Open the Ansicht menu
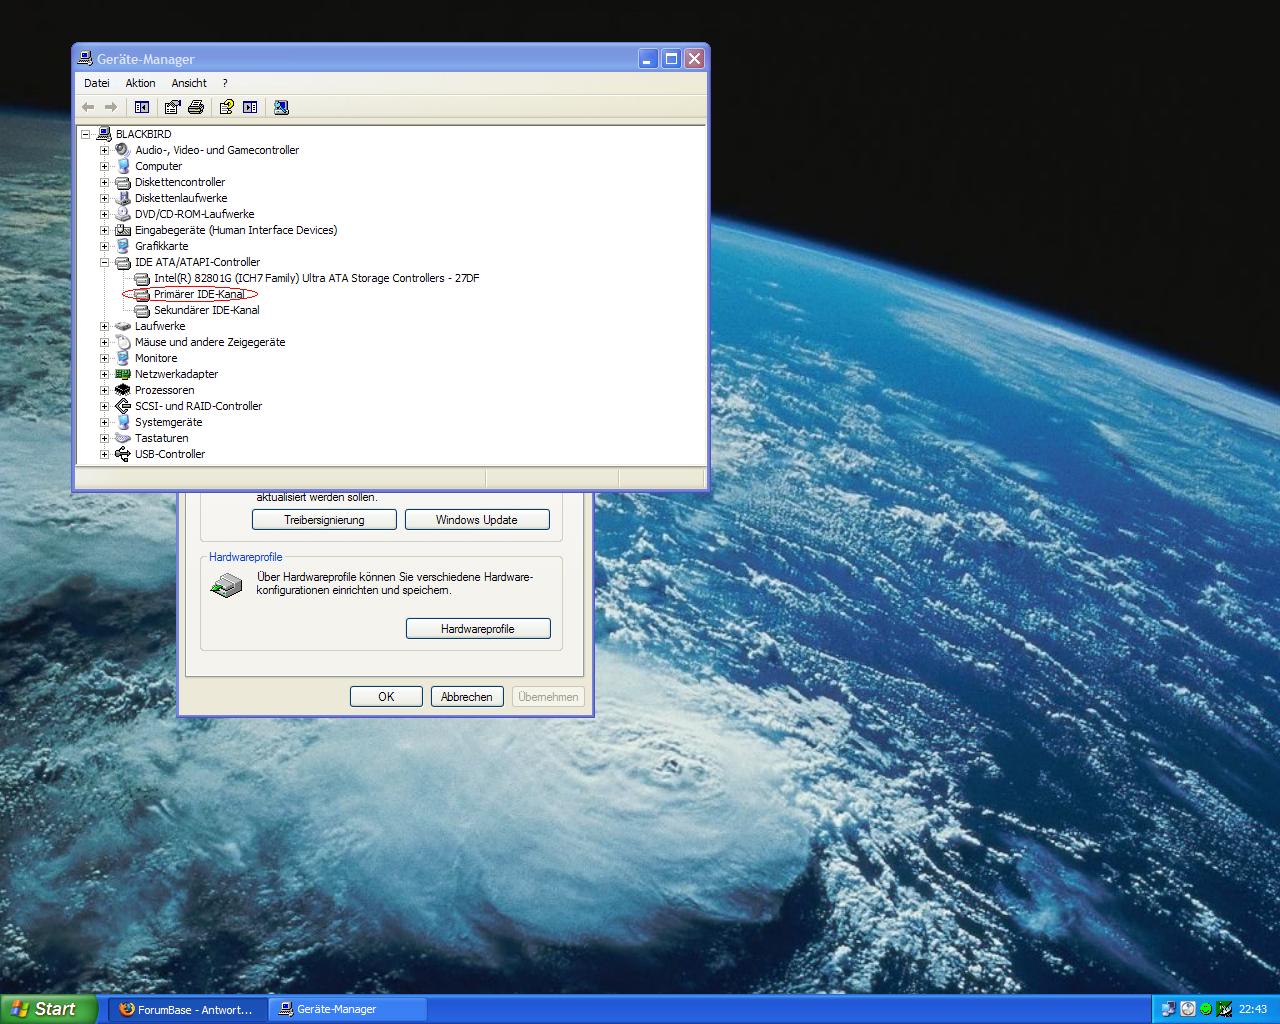The height and width of the screenshot is (1024, 1280). click(189, 83)
